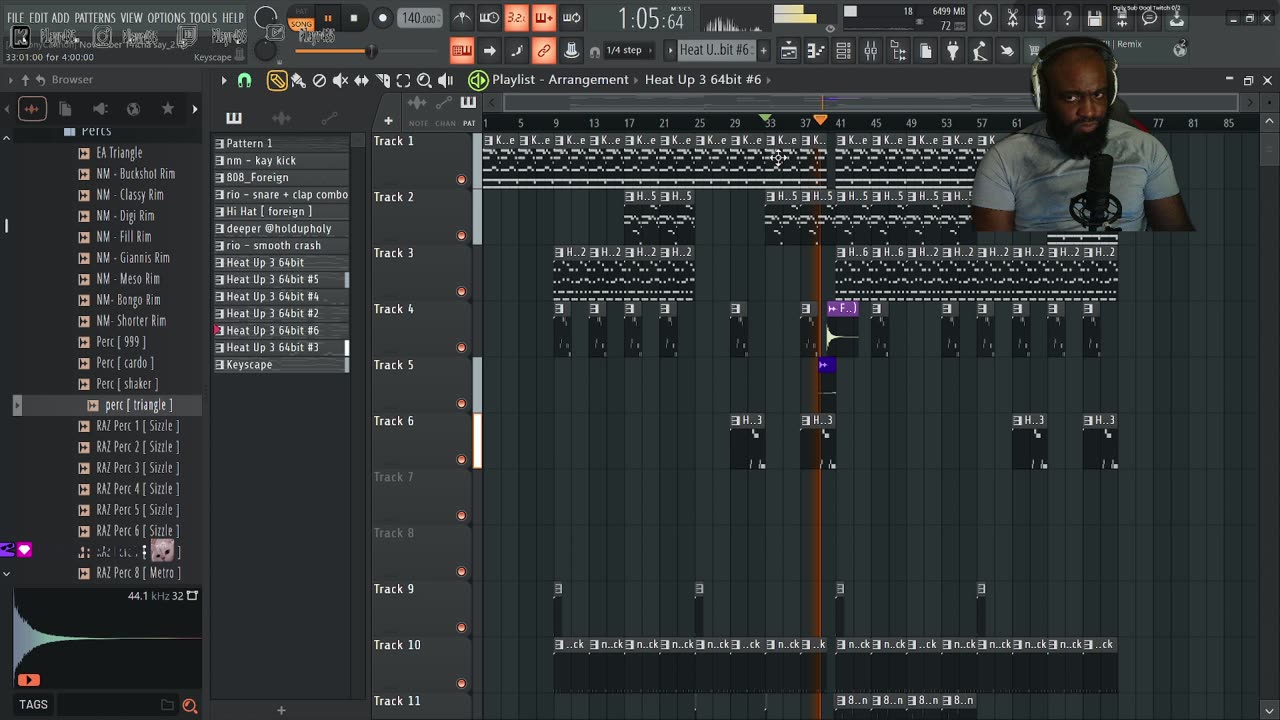Mute Track 4 using its green dot
The height and width of the screenshot is (720, 1280).
pyautogui.click(x=461, y=348)
